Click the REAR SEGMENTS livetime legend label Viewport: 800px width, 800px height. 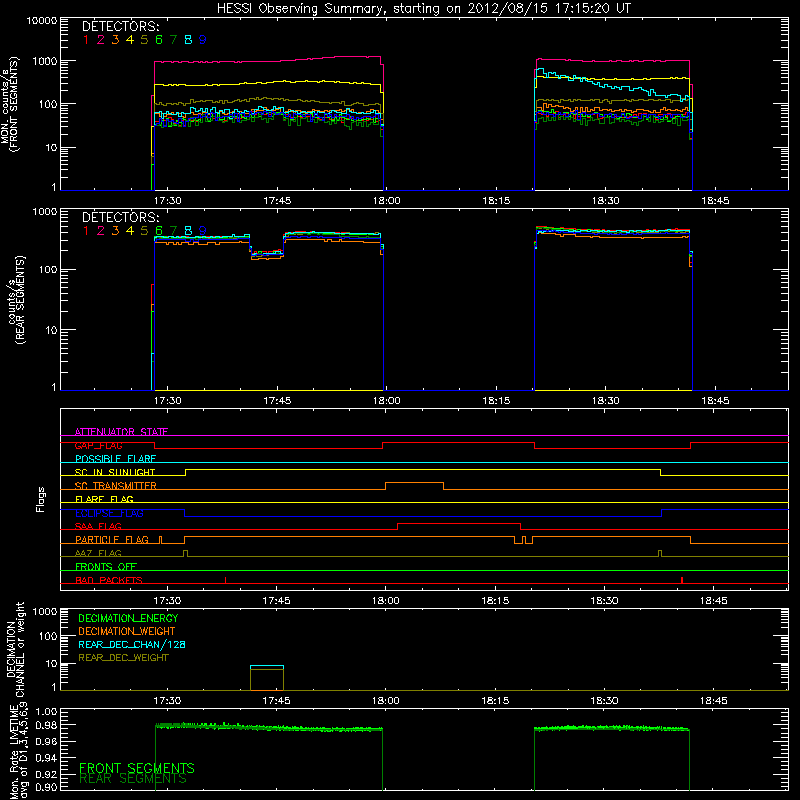tap(133, 779)
